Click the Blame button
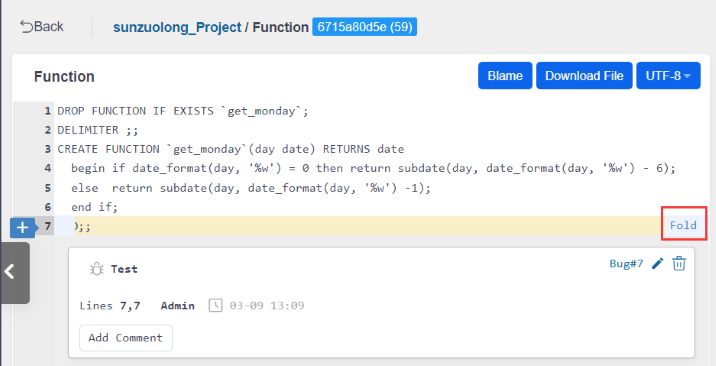Viewport: 716px width, 366px height. pyautogui.click(x=505, y=76)
